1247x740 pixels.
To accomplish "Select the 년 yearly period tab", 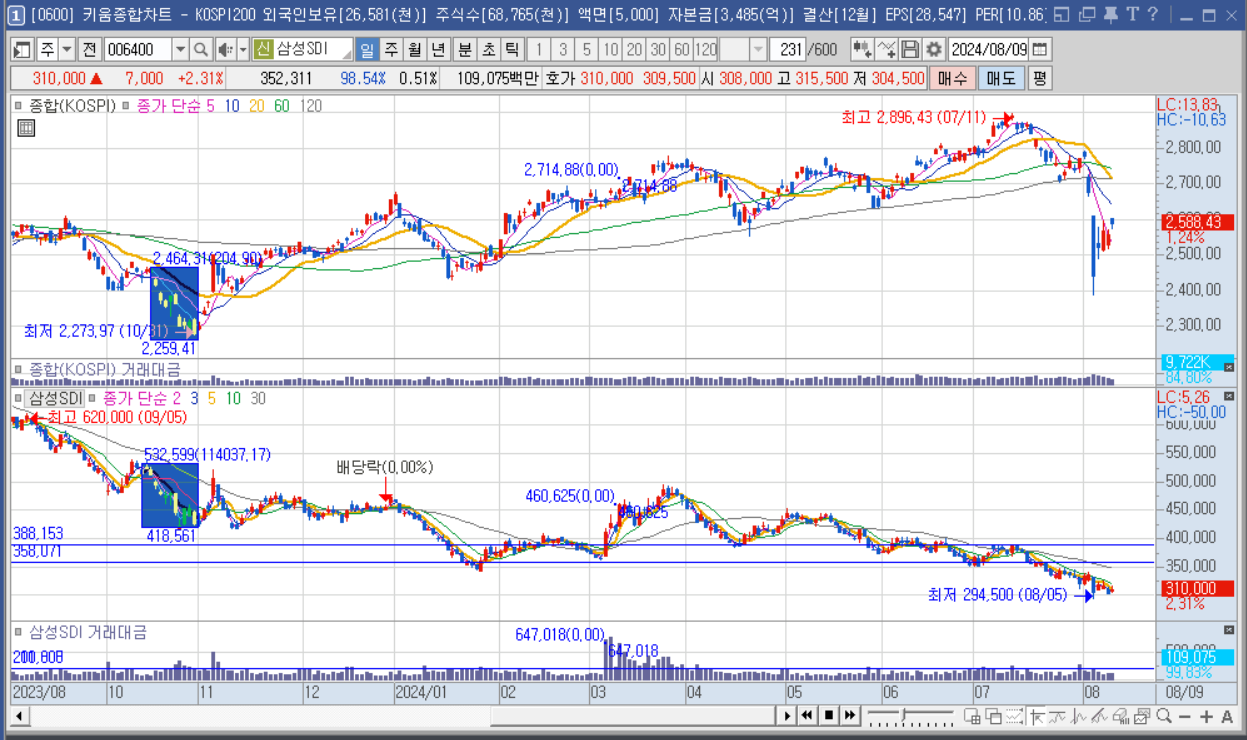I will coord(438,50).
